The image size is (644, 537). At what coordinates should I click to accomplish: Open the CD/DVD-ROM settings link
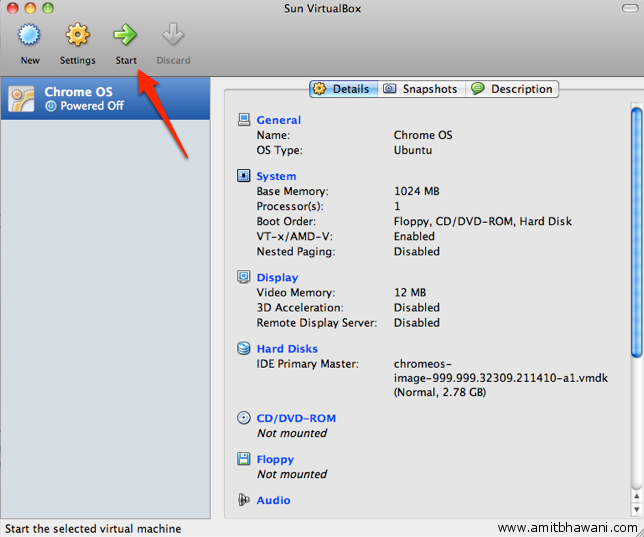coord(296,418)
